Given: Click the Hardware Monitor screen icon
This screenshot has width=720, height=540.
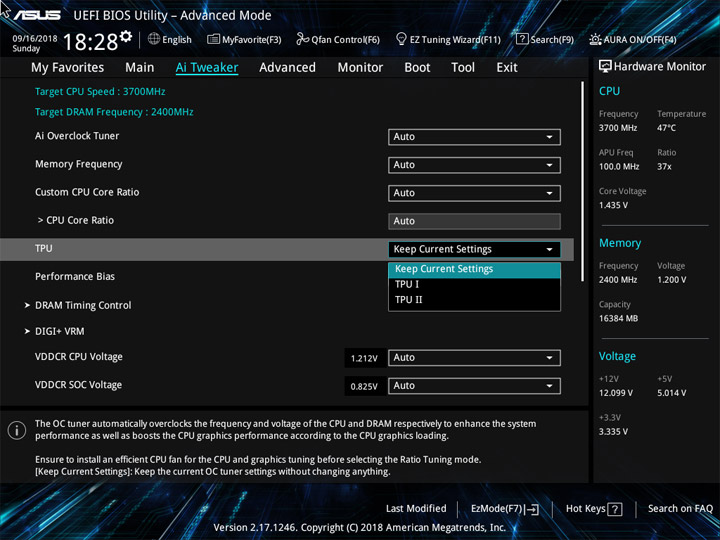Looking at the screenshot, I should pyautogui.click(x=605, y=67).
